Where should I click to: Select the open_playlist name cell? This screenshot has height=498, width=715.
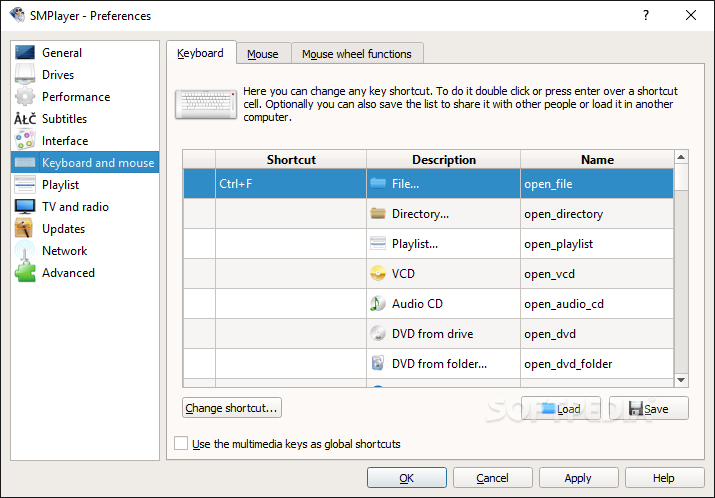(597, 244)
